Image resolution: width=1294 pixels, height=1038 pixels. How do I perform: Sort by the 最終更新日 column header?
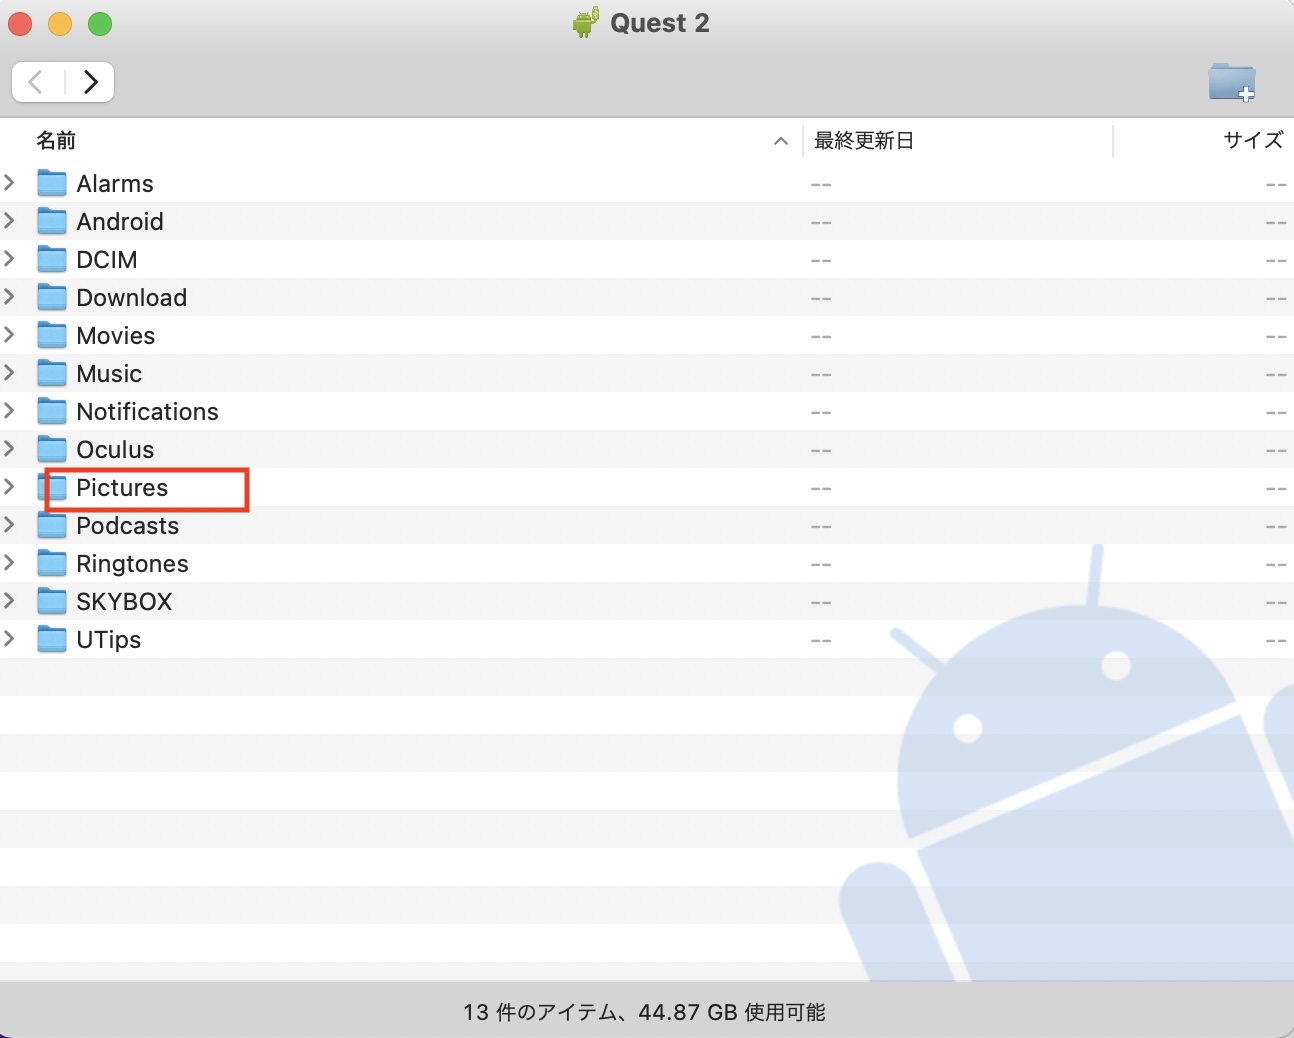coord(864,140)
